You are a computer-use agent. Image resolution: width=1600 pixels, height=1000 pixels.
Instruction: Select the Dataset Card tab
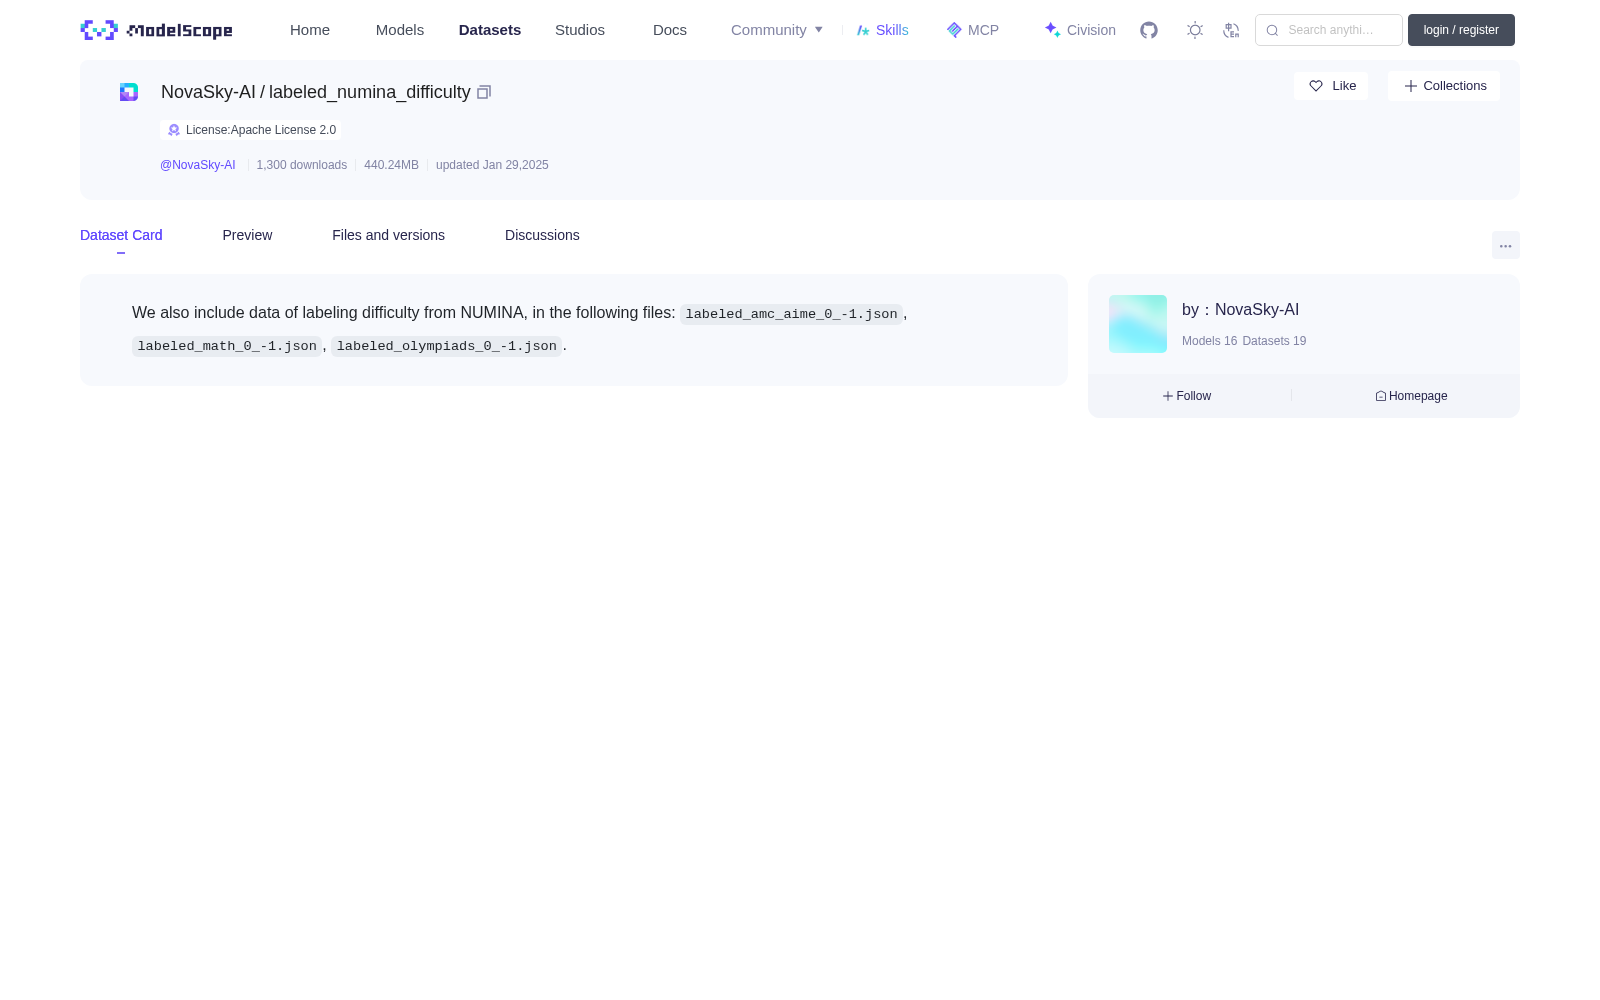click(121, 235)
